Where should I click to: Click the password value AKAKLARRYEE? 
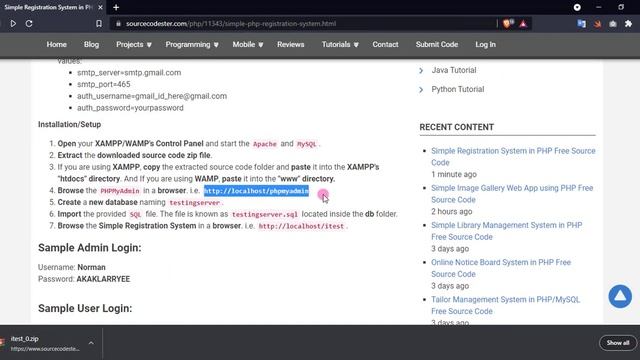coord(103,279)
